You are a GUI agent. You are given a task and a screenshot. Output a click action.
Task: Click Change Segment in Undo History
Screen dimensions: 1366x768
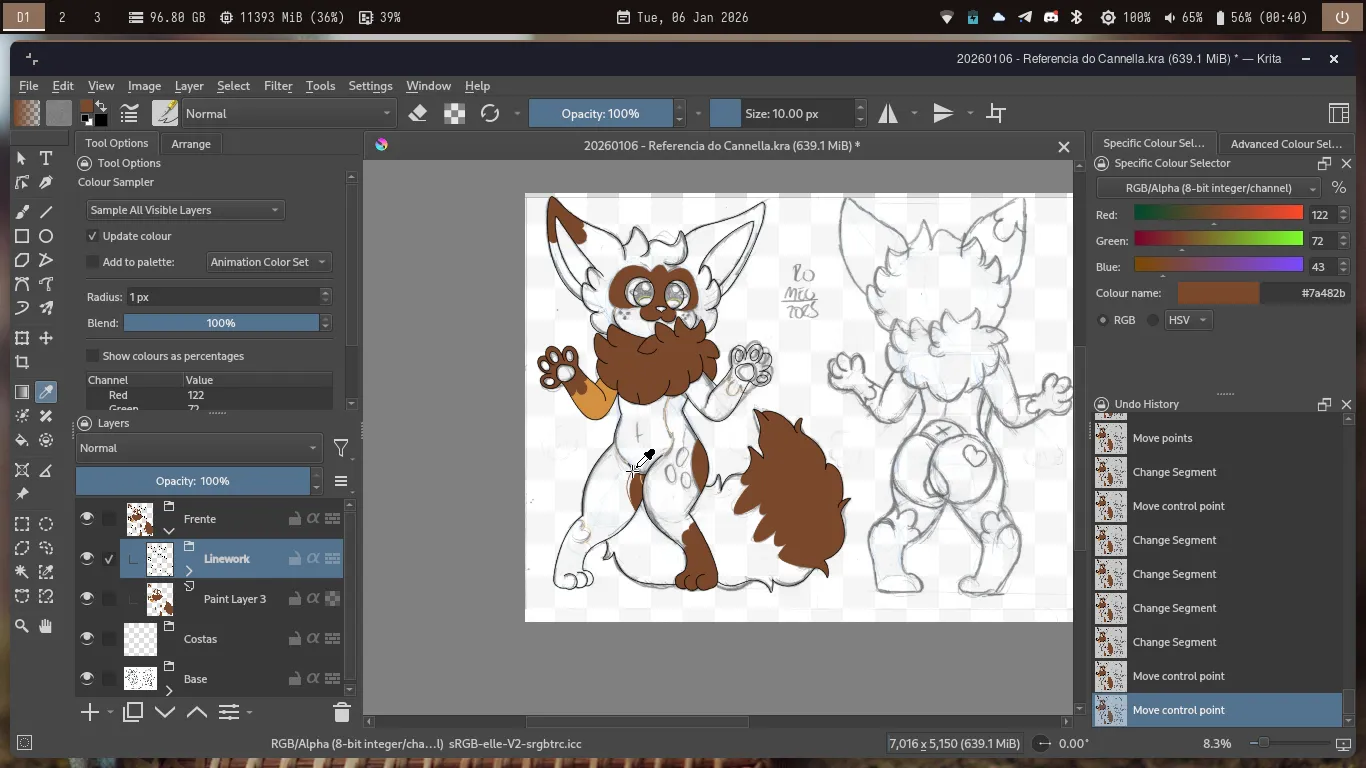pos(1174,472)
